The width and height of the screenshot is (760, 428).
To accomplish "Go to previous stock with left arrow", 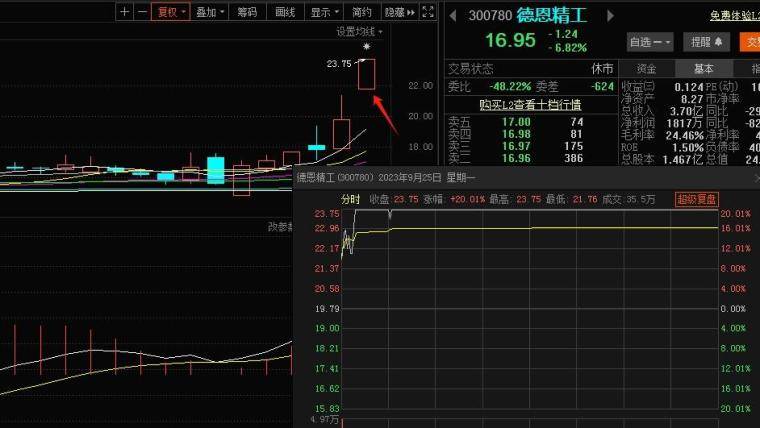I will (x=453, y=16).
